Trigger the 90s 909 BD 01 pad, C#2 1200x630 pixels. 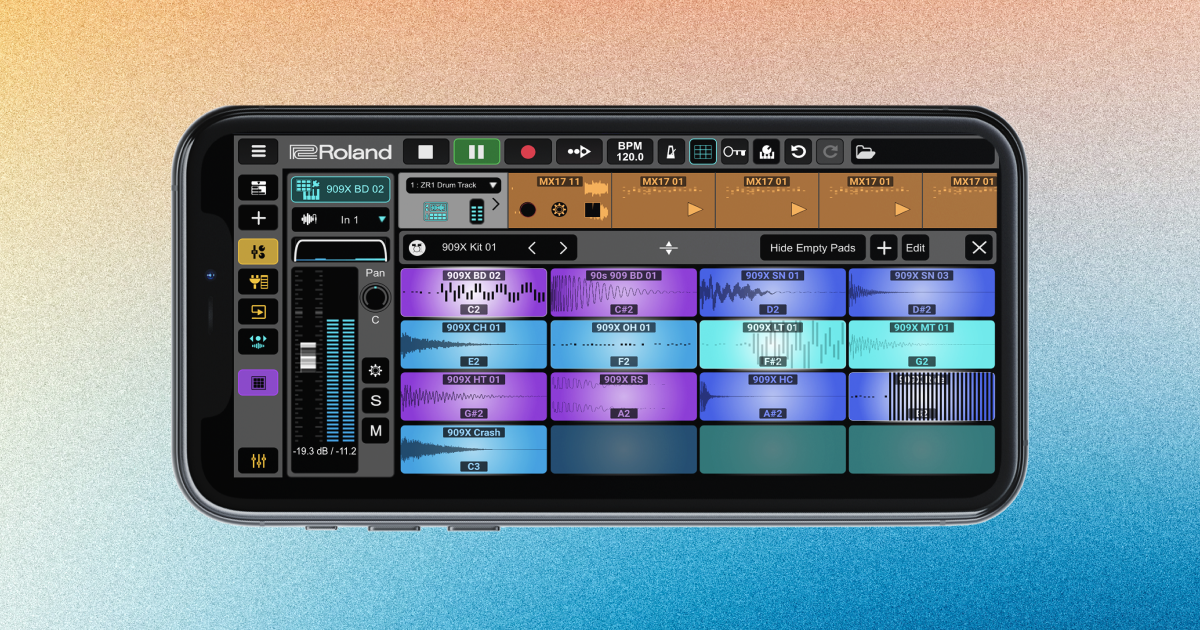click(623, 293)
